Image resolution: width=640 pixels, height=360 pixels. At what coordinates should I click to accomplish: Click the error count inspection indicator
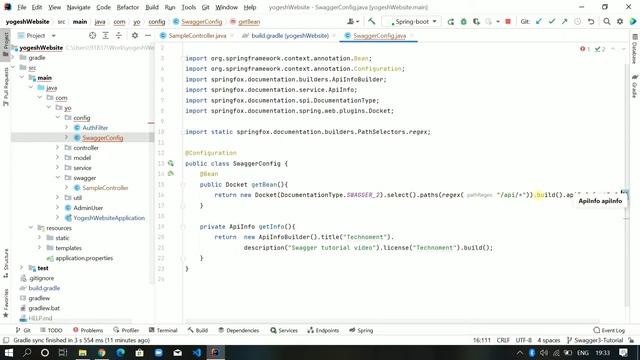pos(585,49)
